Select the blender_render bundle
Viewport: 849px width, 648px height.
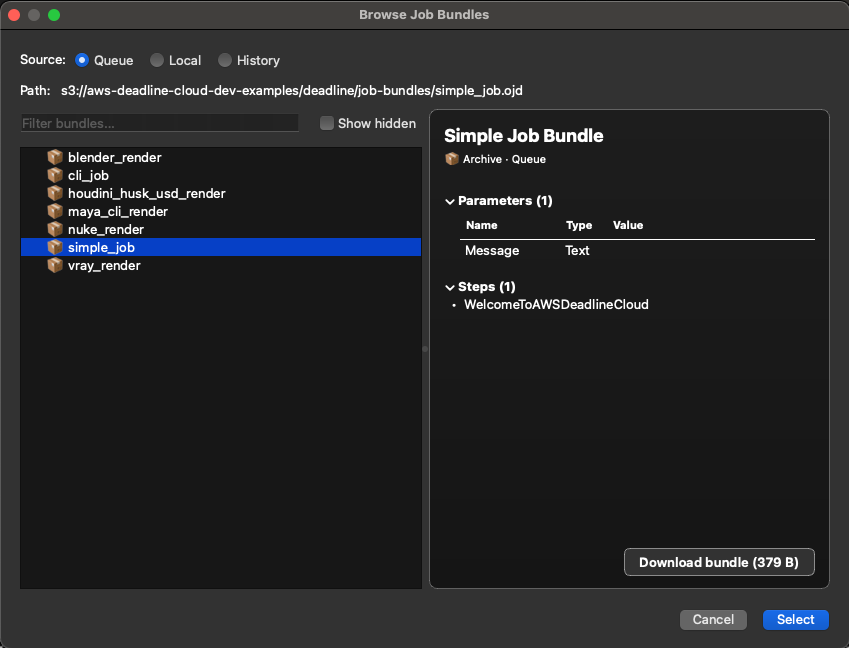(221, 157)
